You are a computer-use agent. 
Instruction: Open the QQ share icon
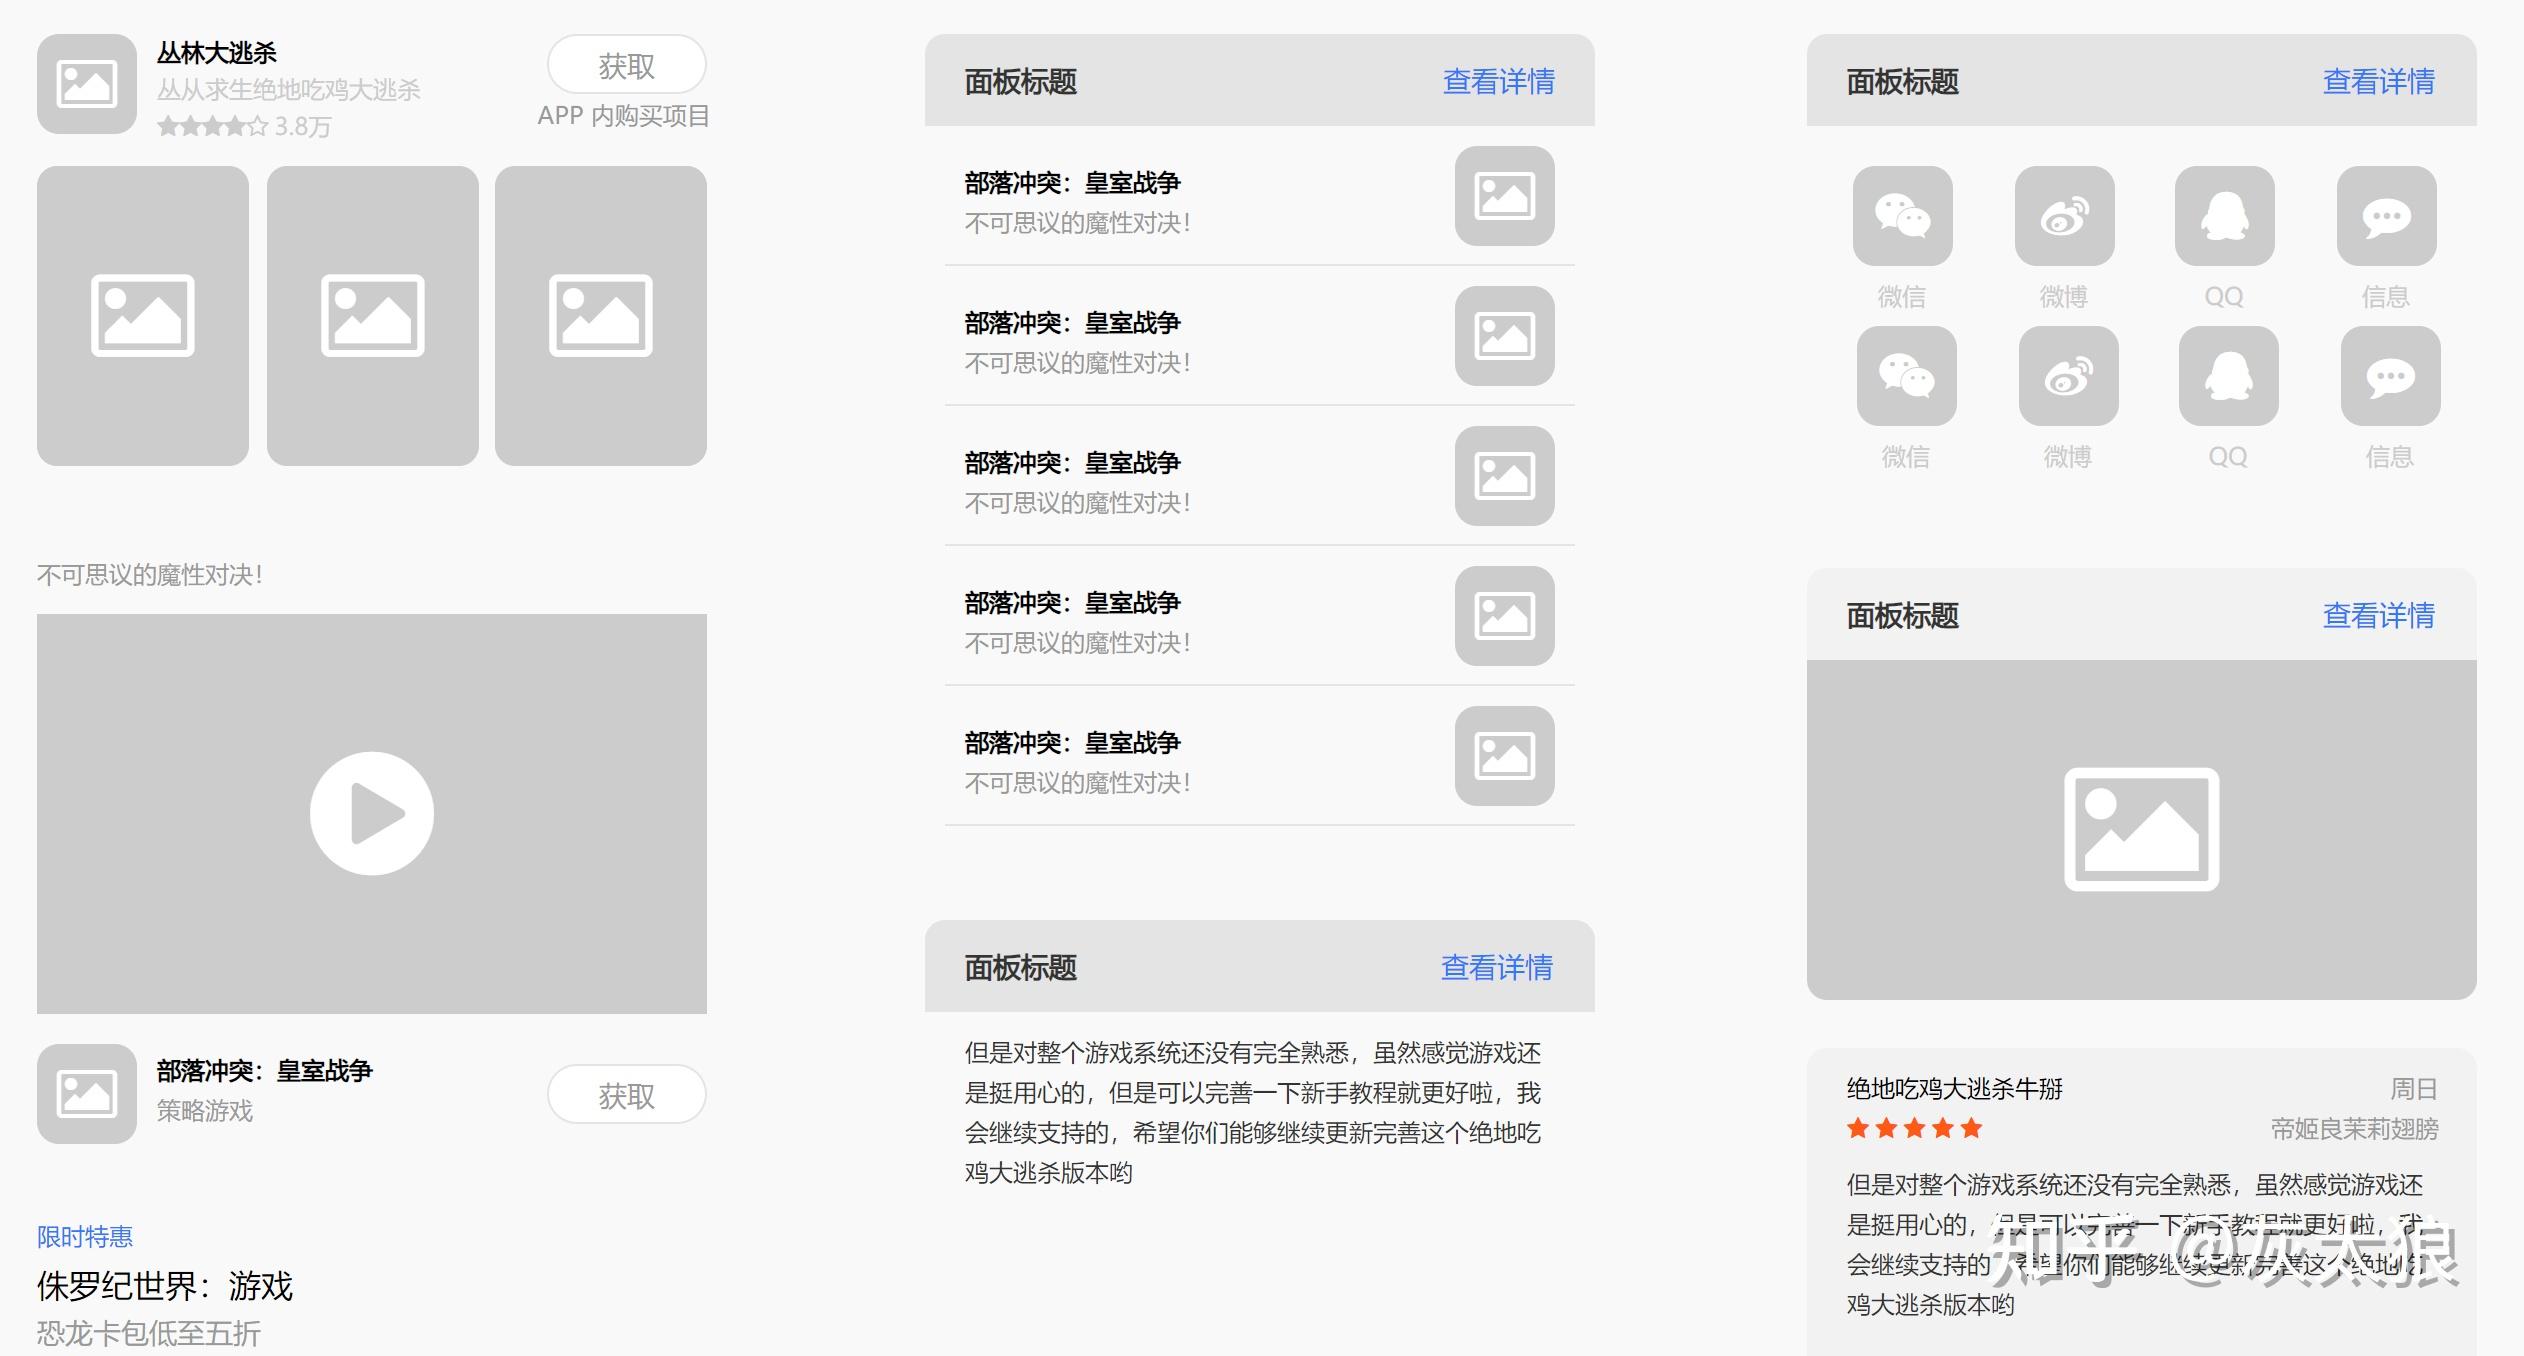[x=2225, y=217]
